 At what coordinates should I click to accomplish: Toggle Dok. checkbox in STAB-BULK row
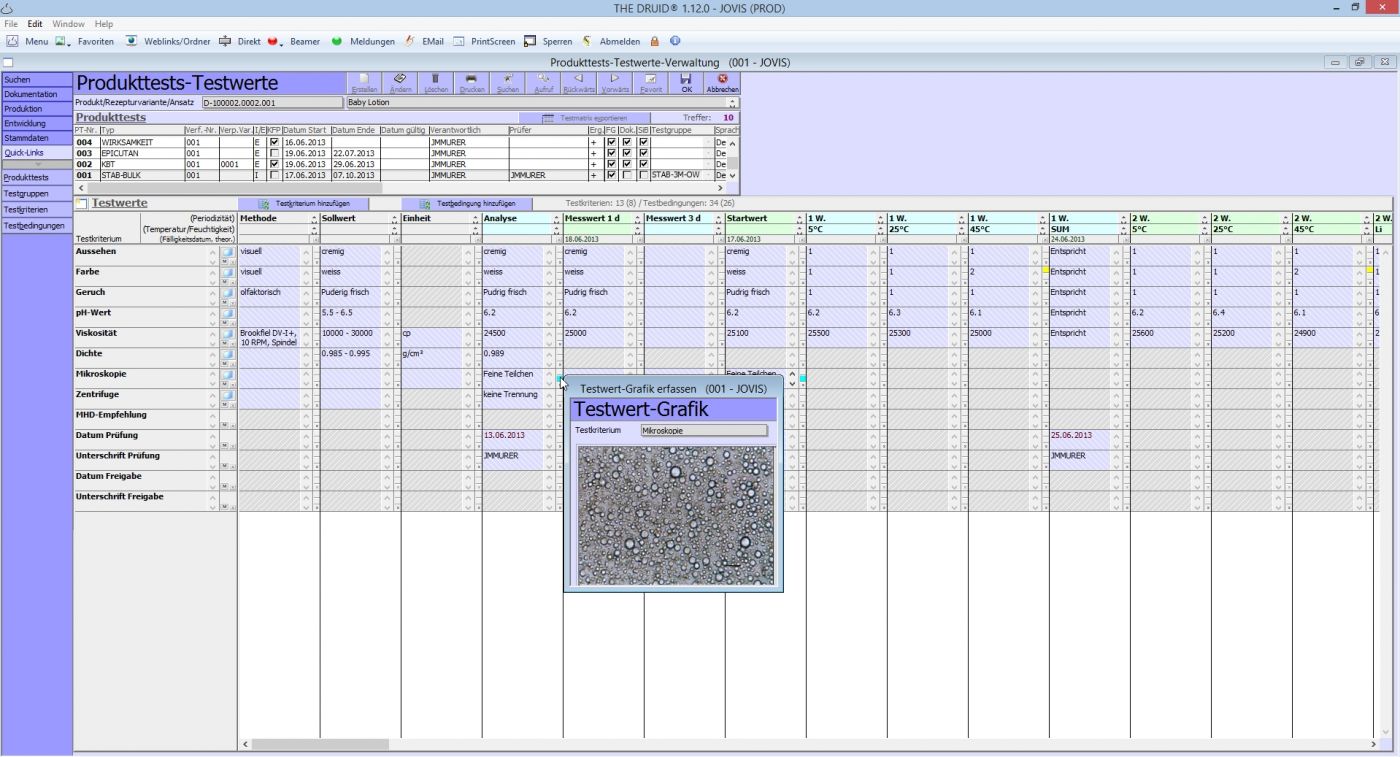coord(626,175)
